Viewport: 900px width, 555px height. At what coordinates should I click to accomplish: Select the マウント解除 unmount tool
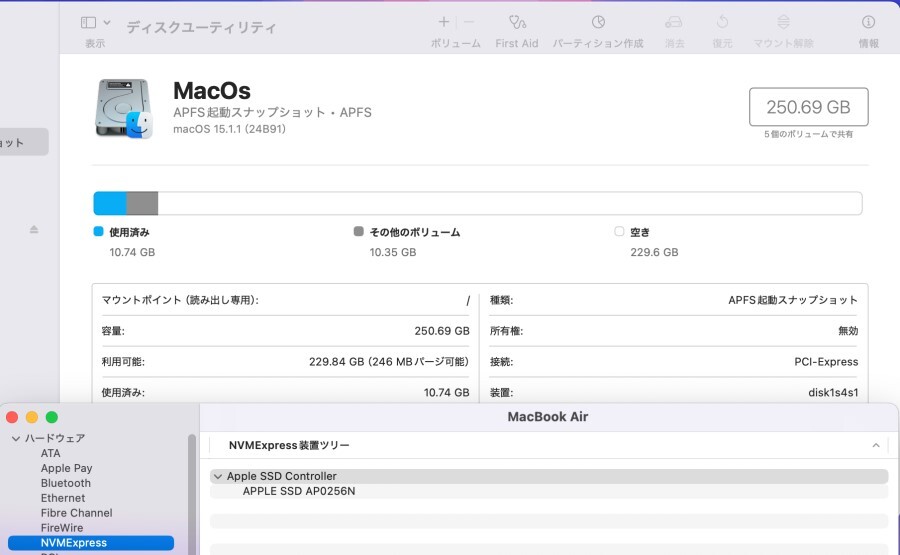point(783,22)
